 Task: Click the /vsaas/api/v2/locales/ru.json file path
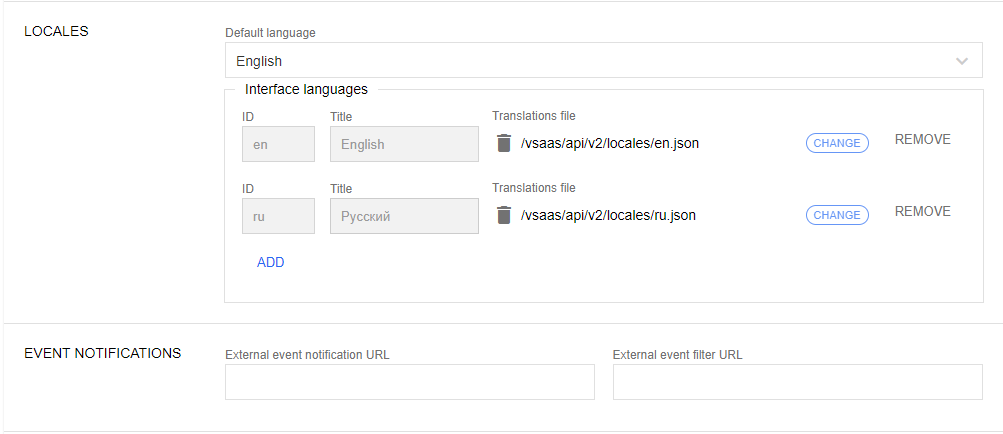[x=608, y=215]
